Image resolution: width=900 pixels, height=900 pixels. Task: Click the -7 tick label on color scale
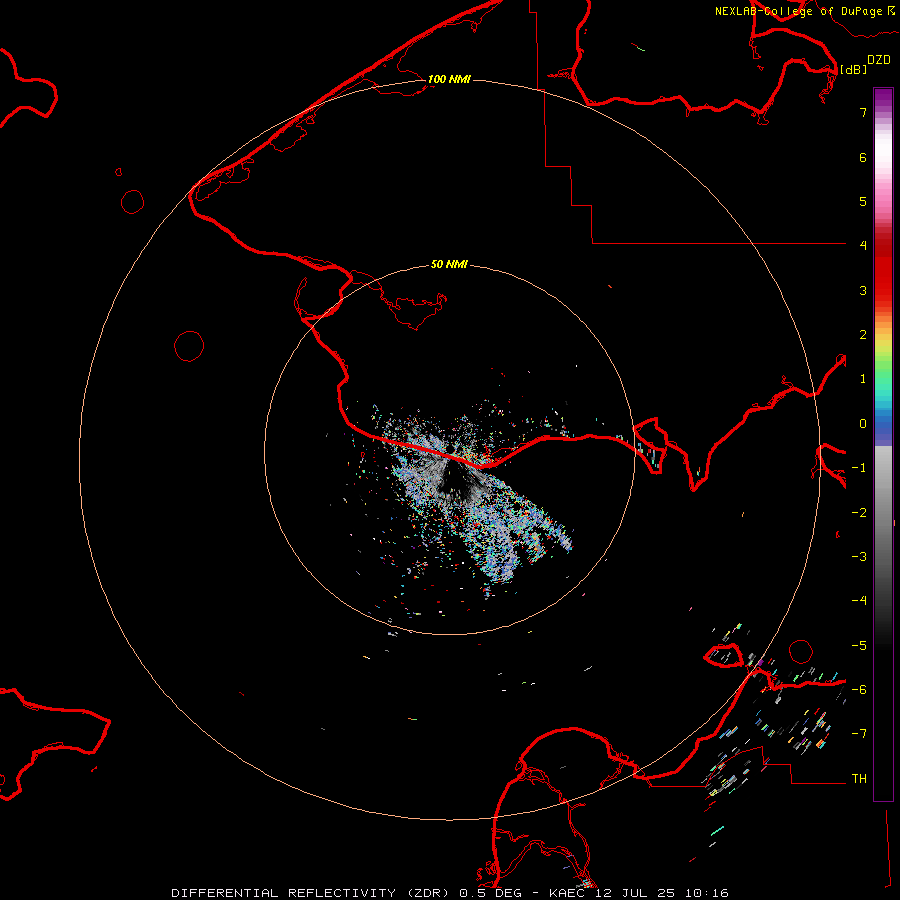tap(859, 734)
